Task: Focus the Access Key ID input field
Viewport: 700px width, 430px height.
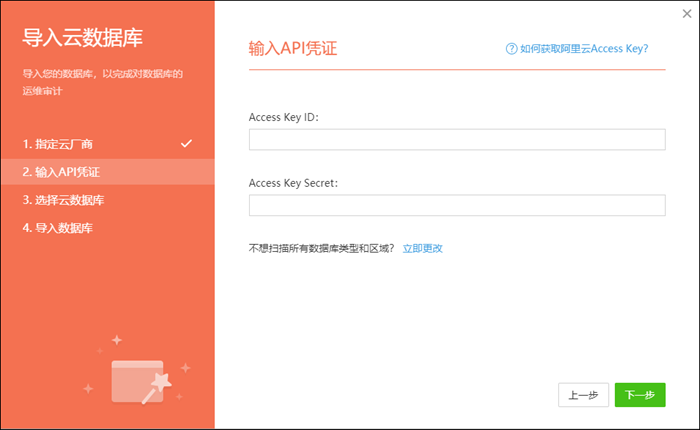Action: coord(456,140)
